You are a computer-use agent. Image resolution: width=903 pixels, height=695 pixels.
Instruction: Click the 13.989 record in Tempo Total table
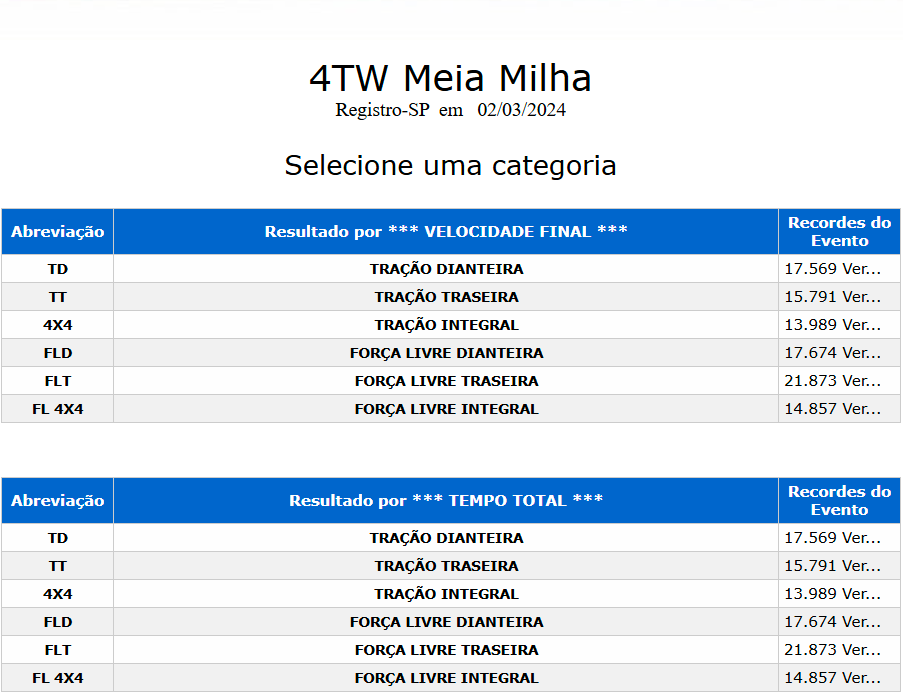pos(833,594)
